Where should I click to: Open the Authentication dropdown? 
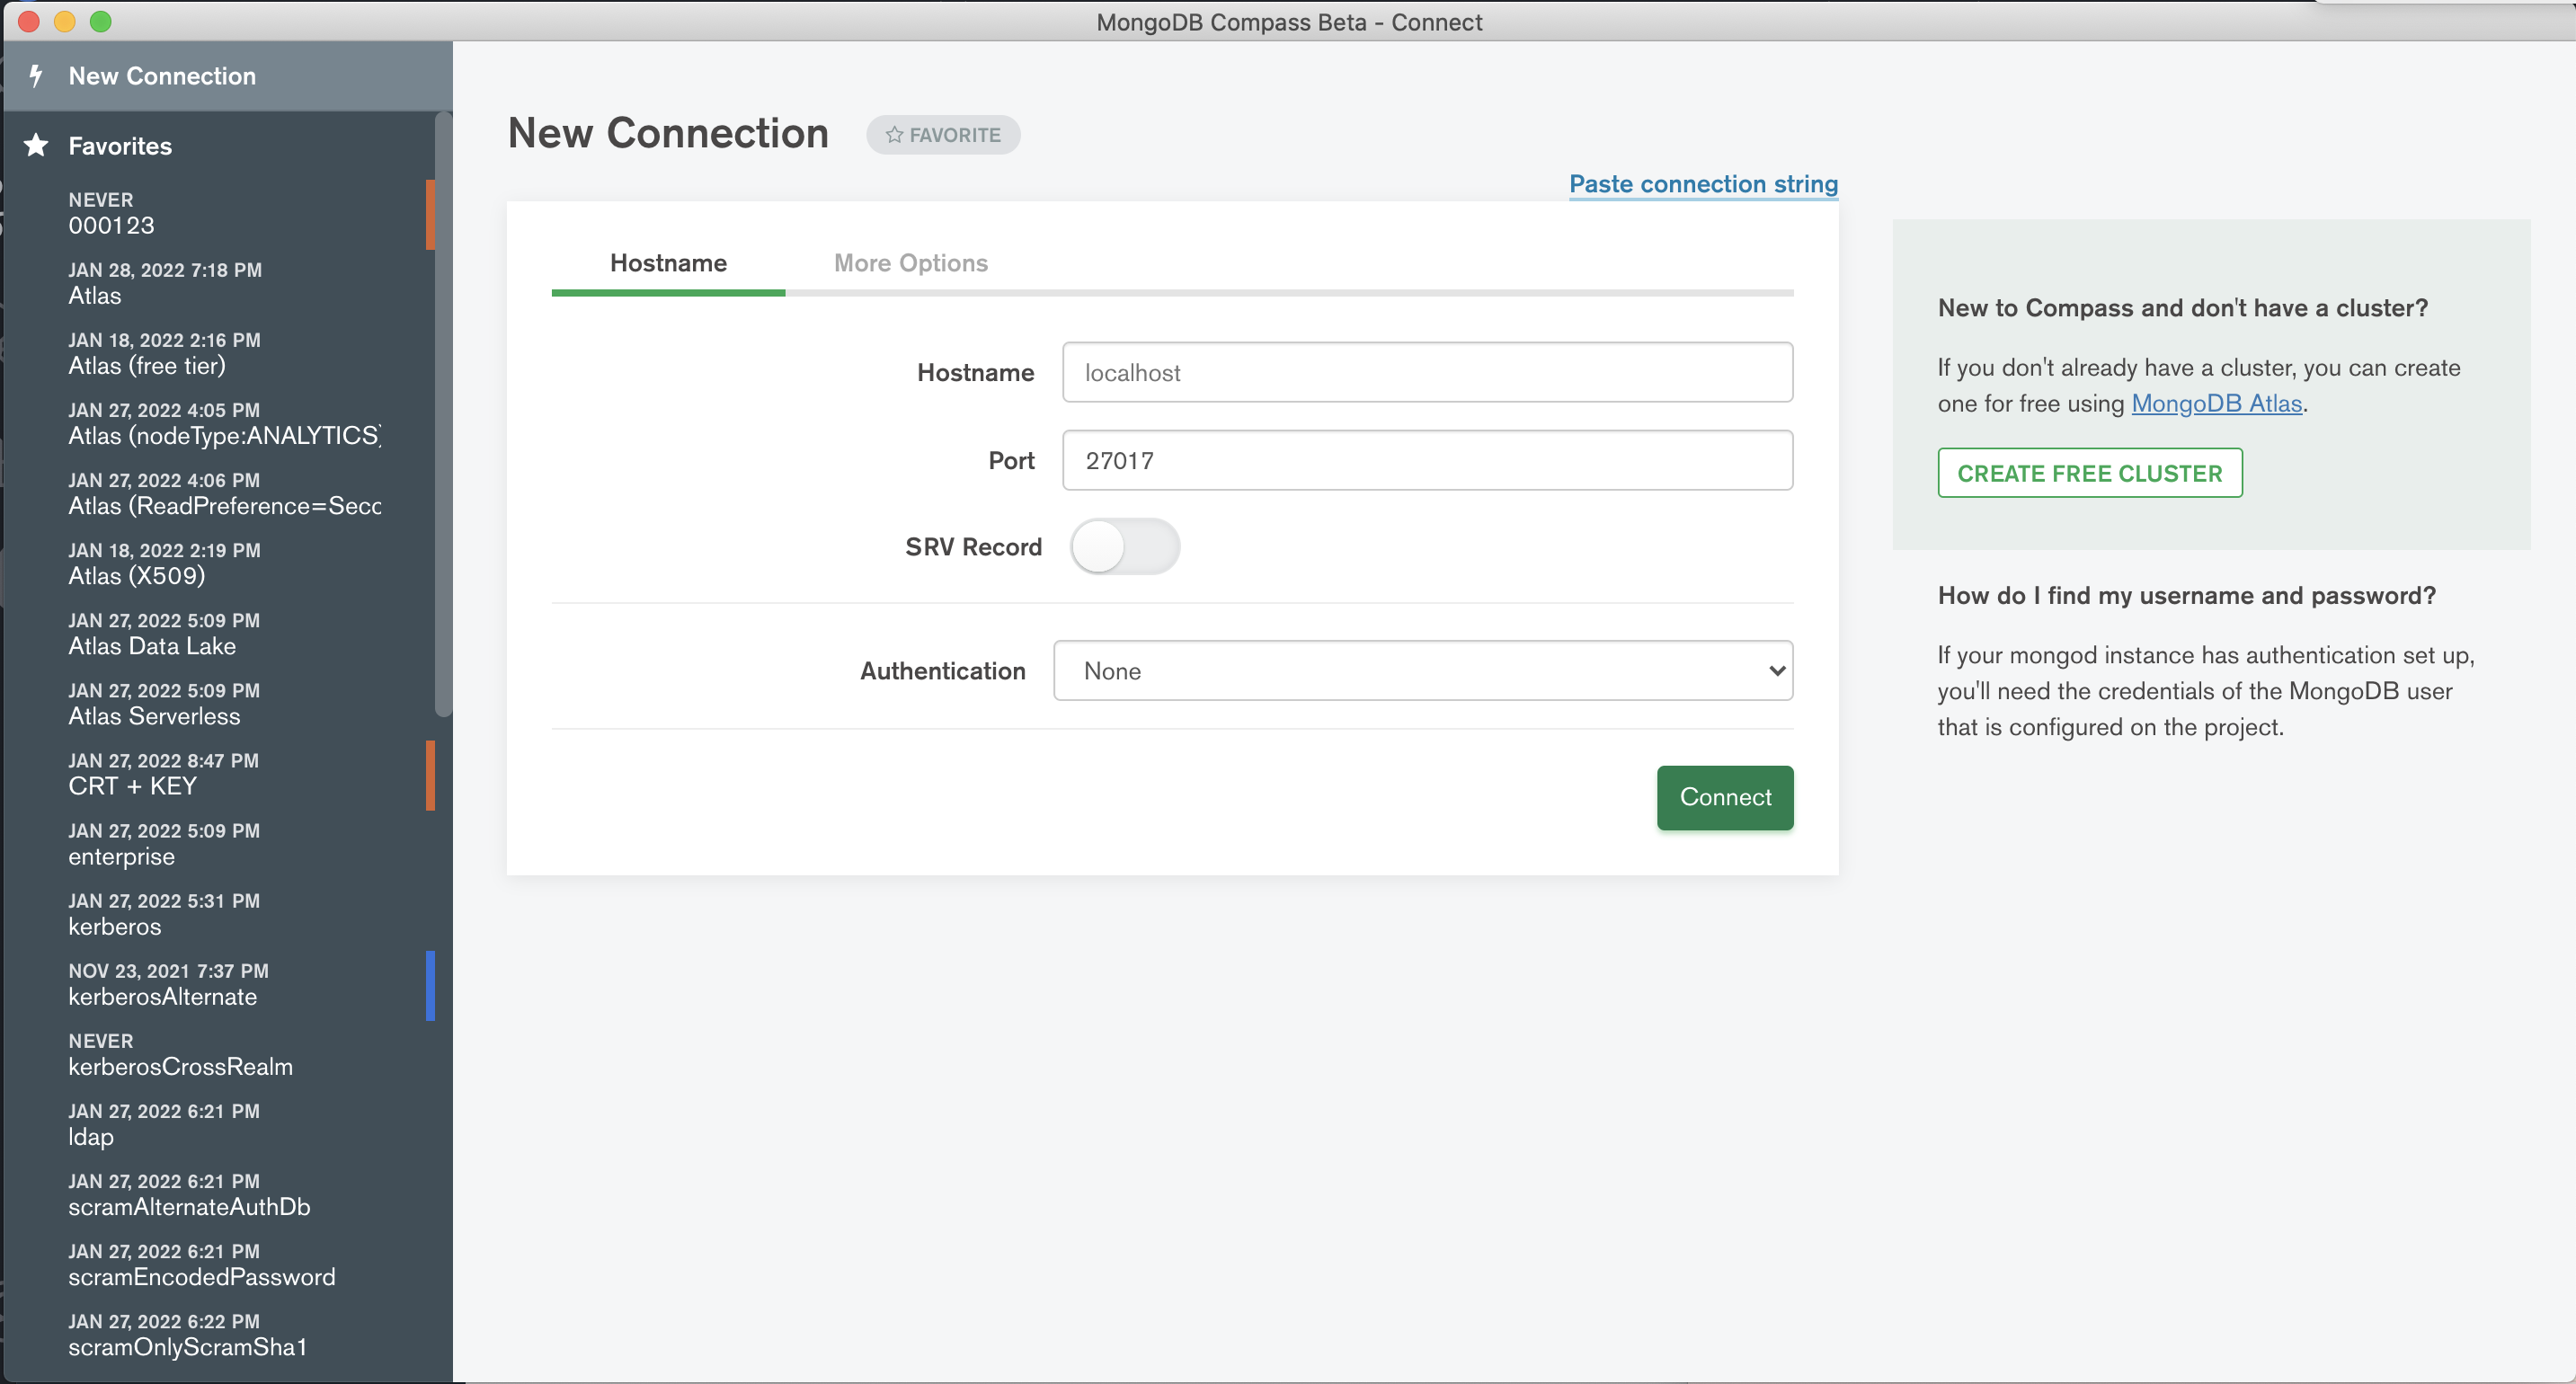pos(1422,671)
